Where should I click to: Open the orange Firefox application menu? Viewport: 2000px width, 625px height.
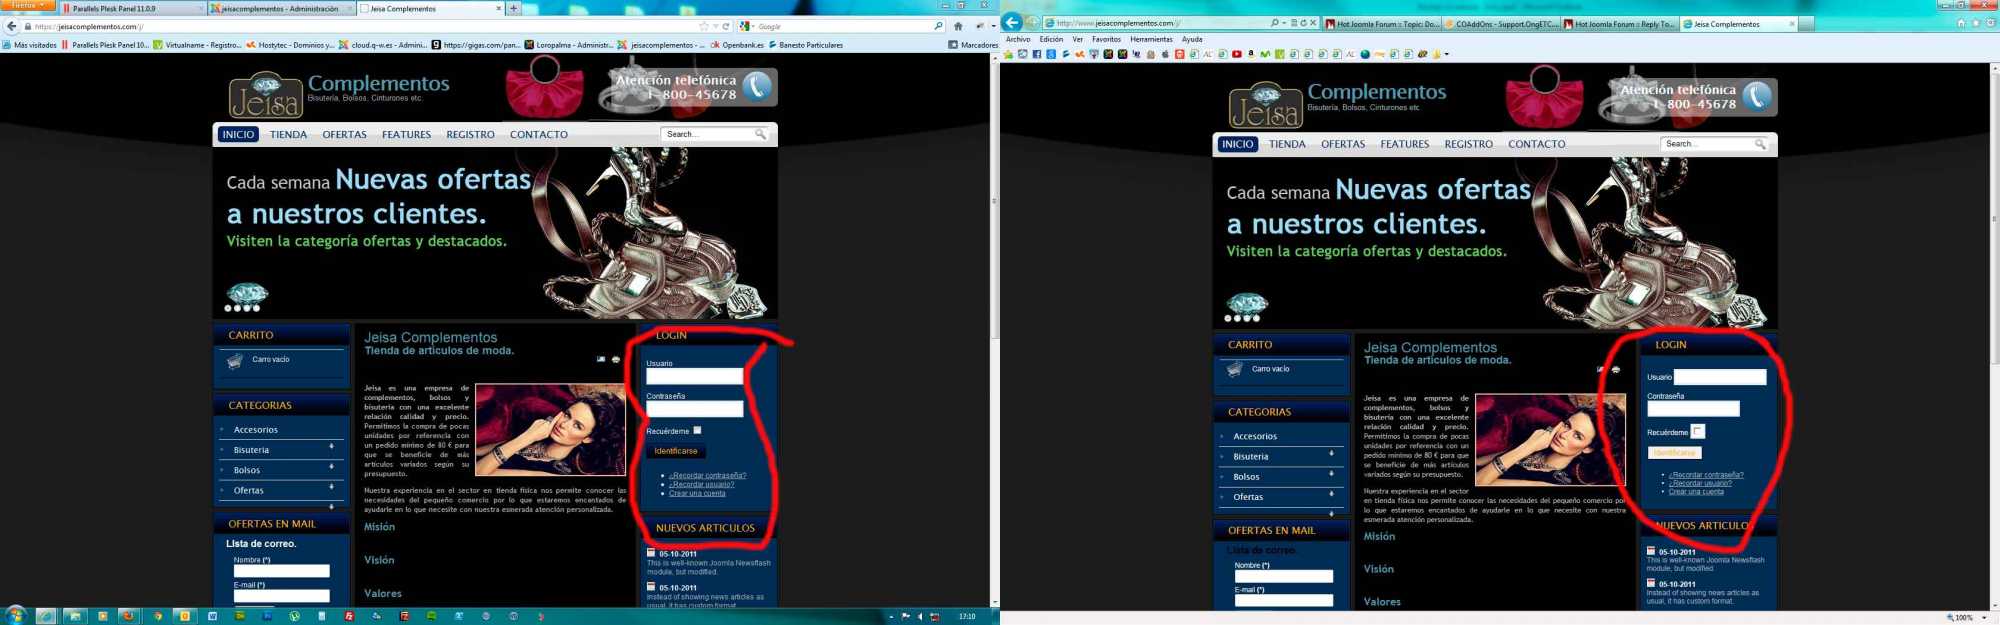click(x=27, y=6)
